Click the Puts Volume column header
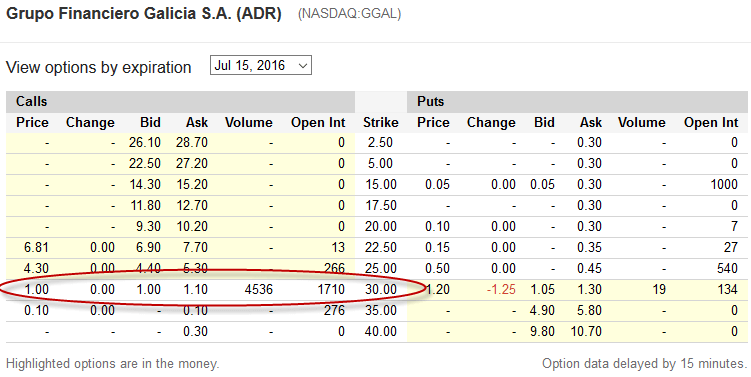The image size is (751, 377). coord(642,123)
